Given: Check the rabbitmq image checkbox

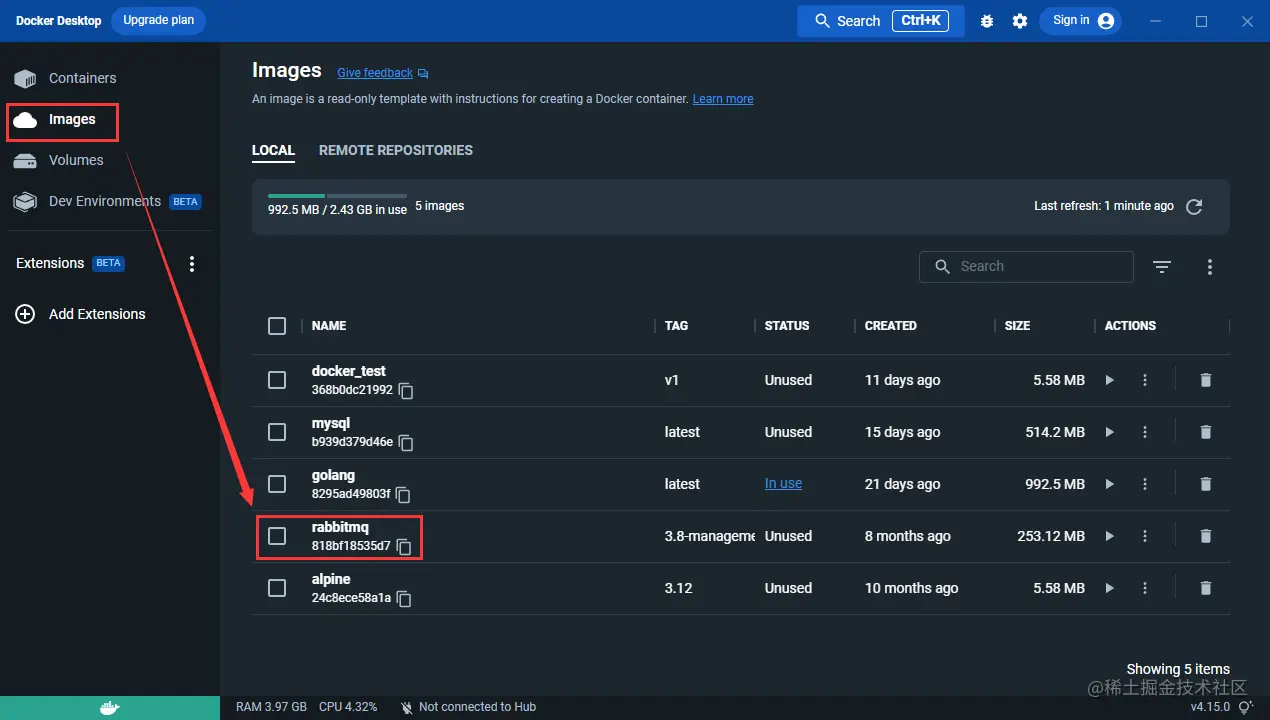Looking at the screenshot, I should tap(277, 536).
